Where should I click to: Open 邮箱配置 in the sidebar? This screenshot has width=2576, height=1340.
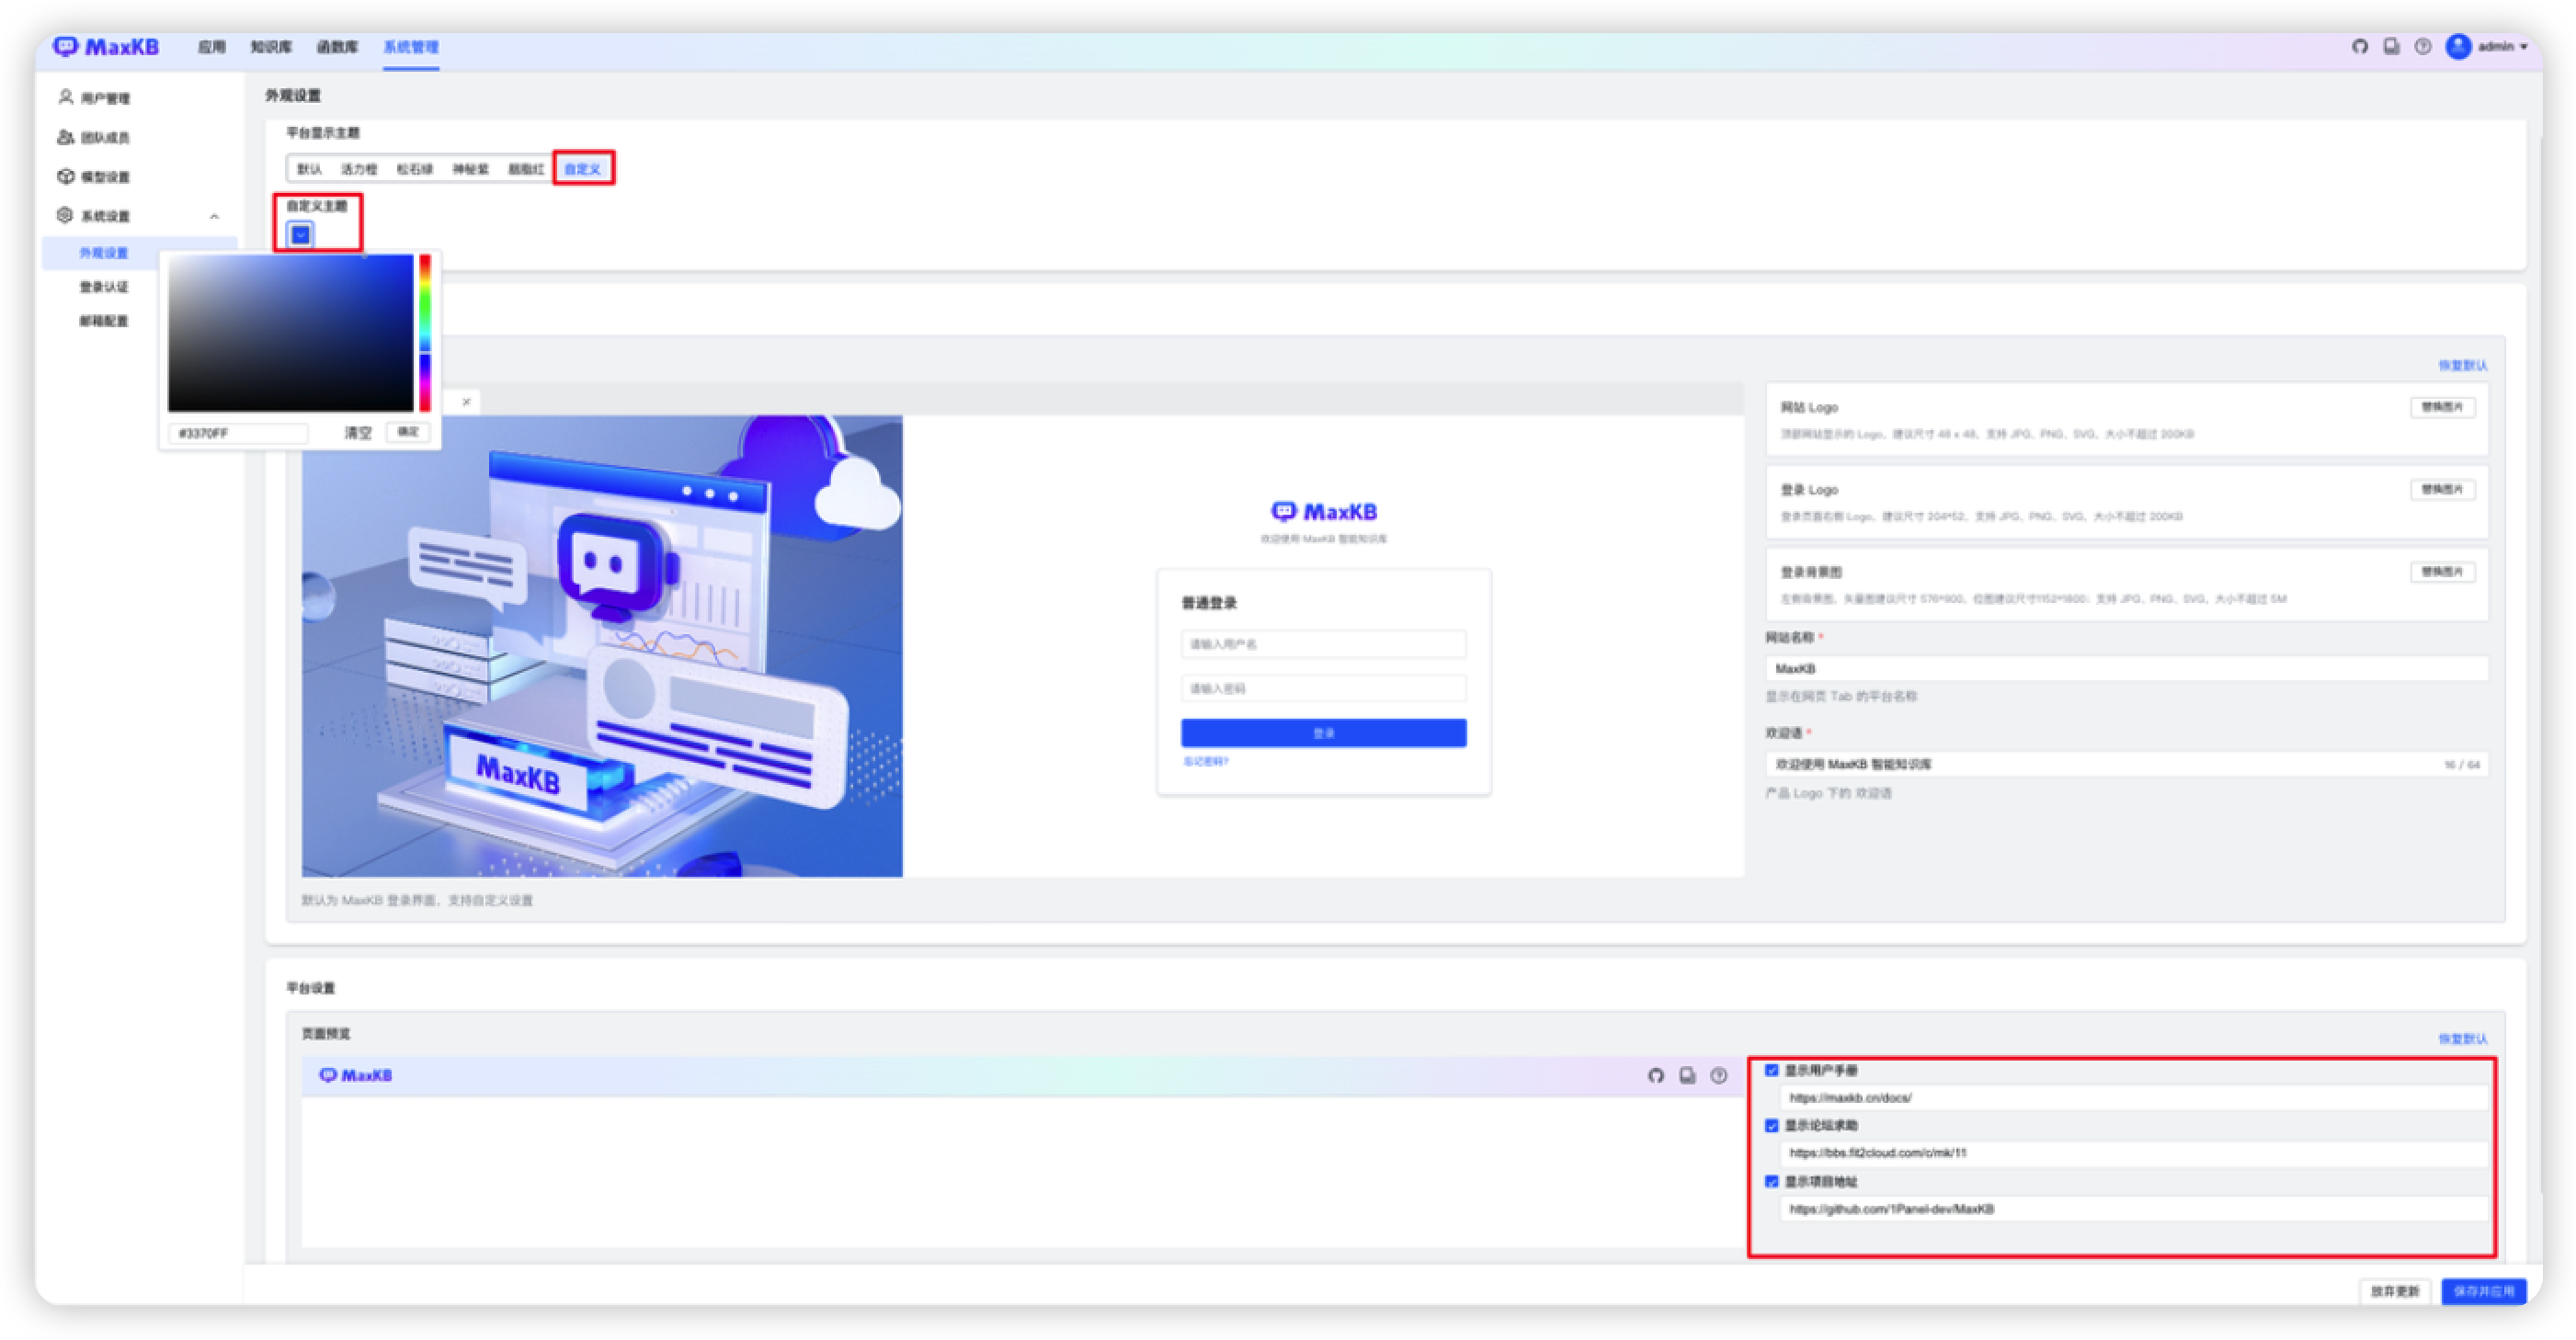[x=103, y=321]
